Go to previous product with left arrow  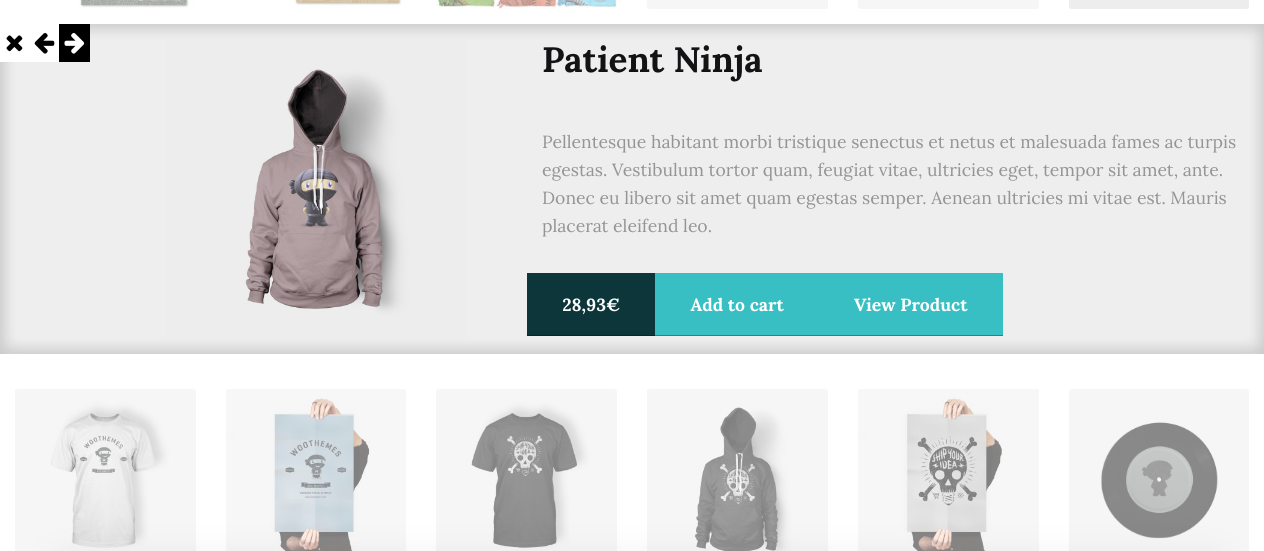[44, 43]
